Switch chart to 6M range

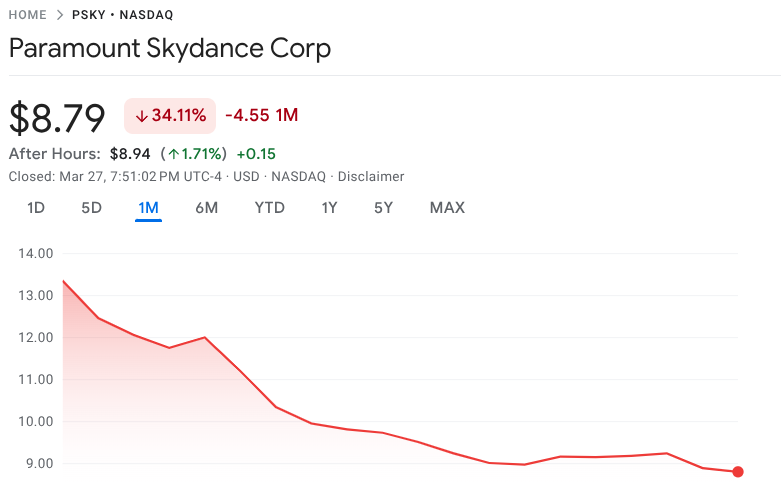(207, 208)
